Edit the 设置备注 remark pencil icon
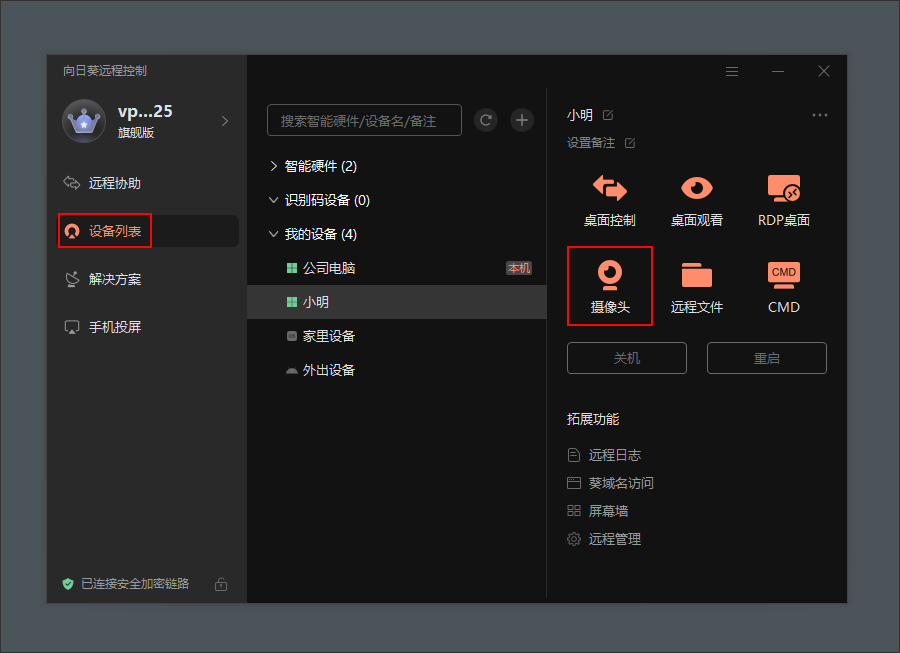 click(x=630, y=143)
